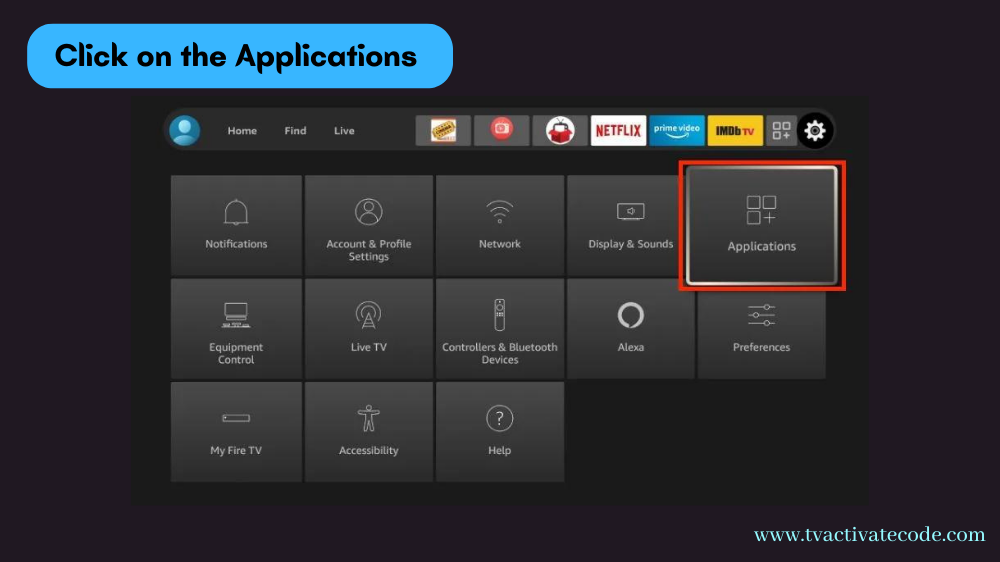Open the Live TV settings tile

pos(369,329)
